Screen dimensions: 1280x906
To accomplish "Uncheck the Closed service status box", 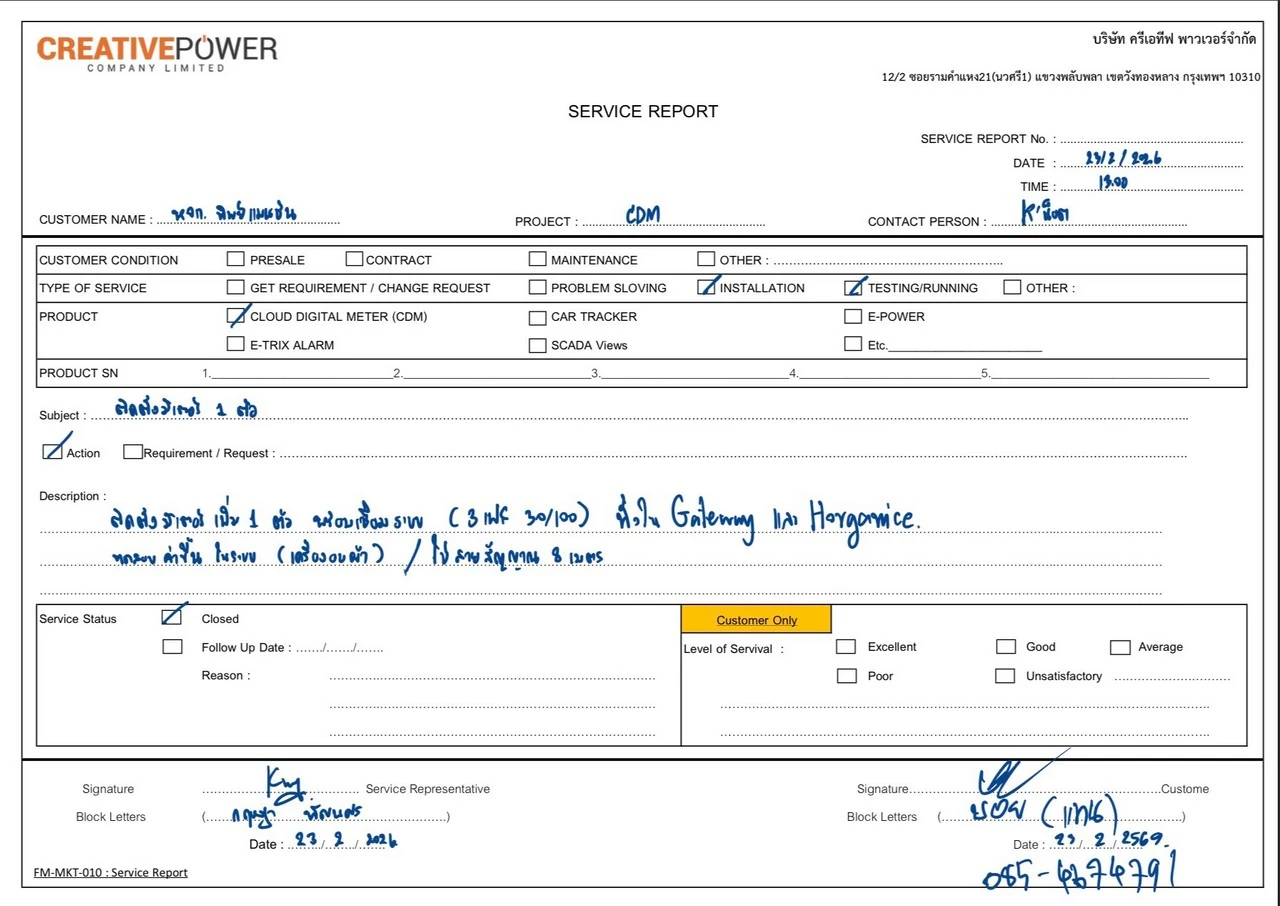I will pyautogui.click(x=172, y=617).
